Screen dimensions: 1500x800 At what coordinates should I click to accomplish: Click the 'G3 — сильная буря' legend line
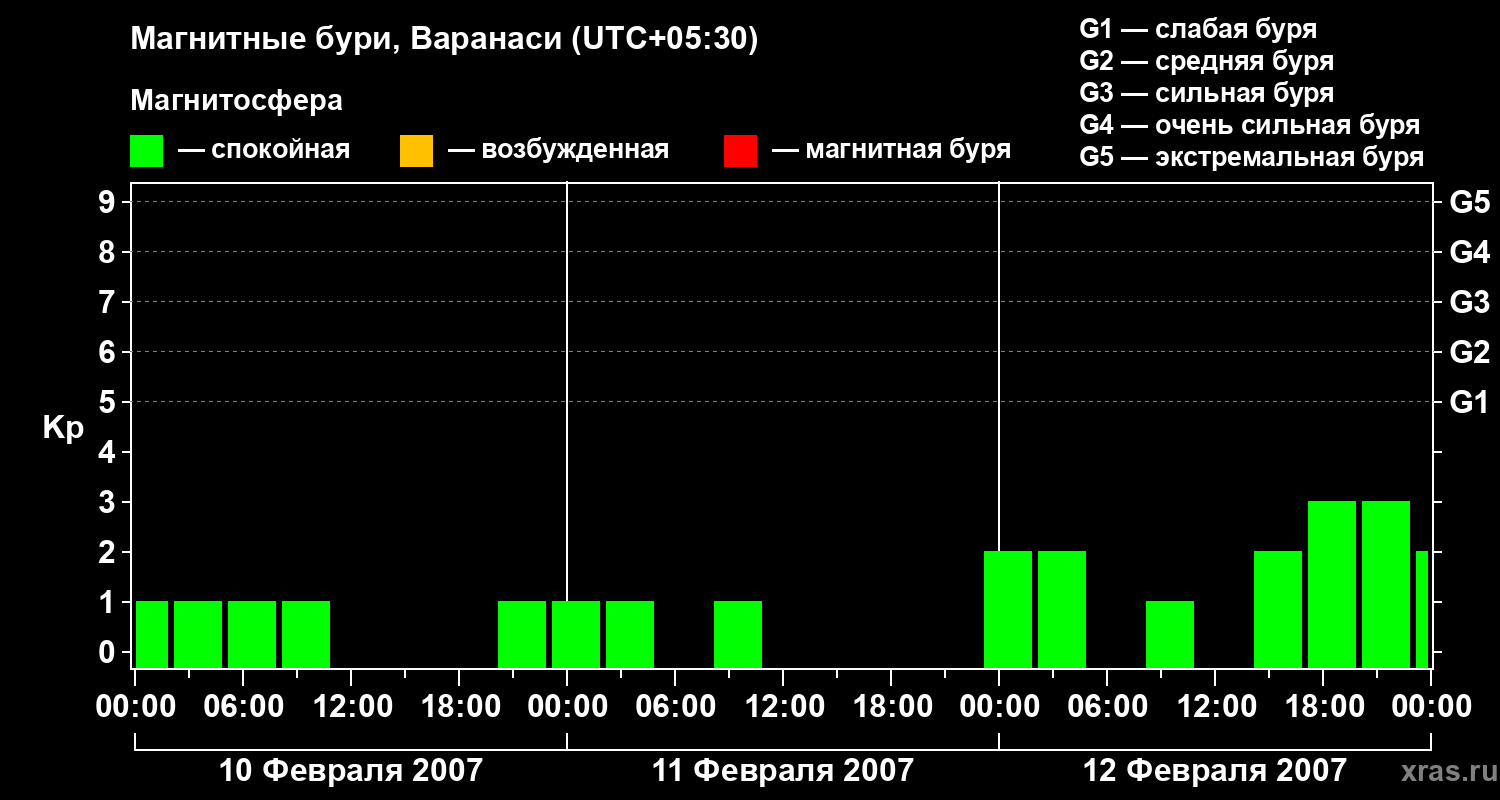coord(1206,93)
